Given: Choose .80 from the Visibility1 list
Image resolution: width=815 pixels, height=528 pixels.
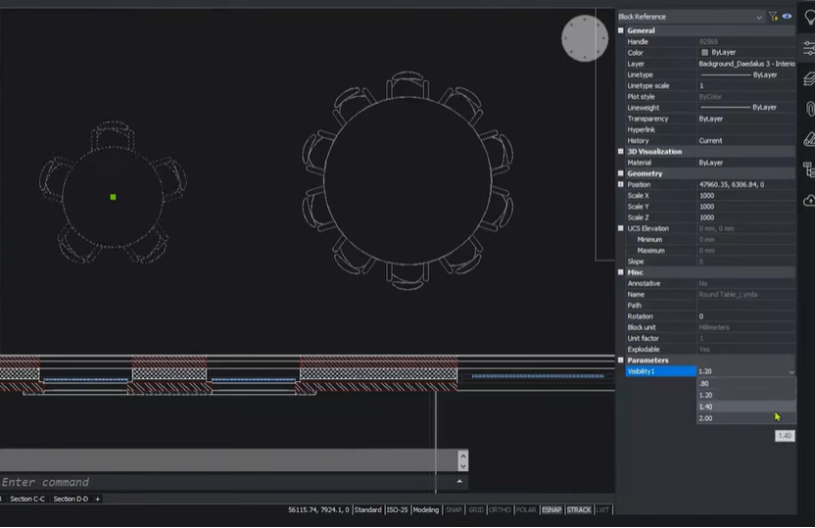Looking at the screenshot, I should coord(746,384).
